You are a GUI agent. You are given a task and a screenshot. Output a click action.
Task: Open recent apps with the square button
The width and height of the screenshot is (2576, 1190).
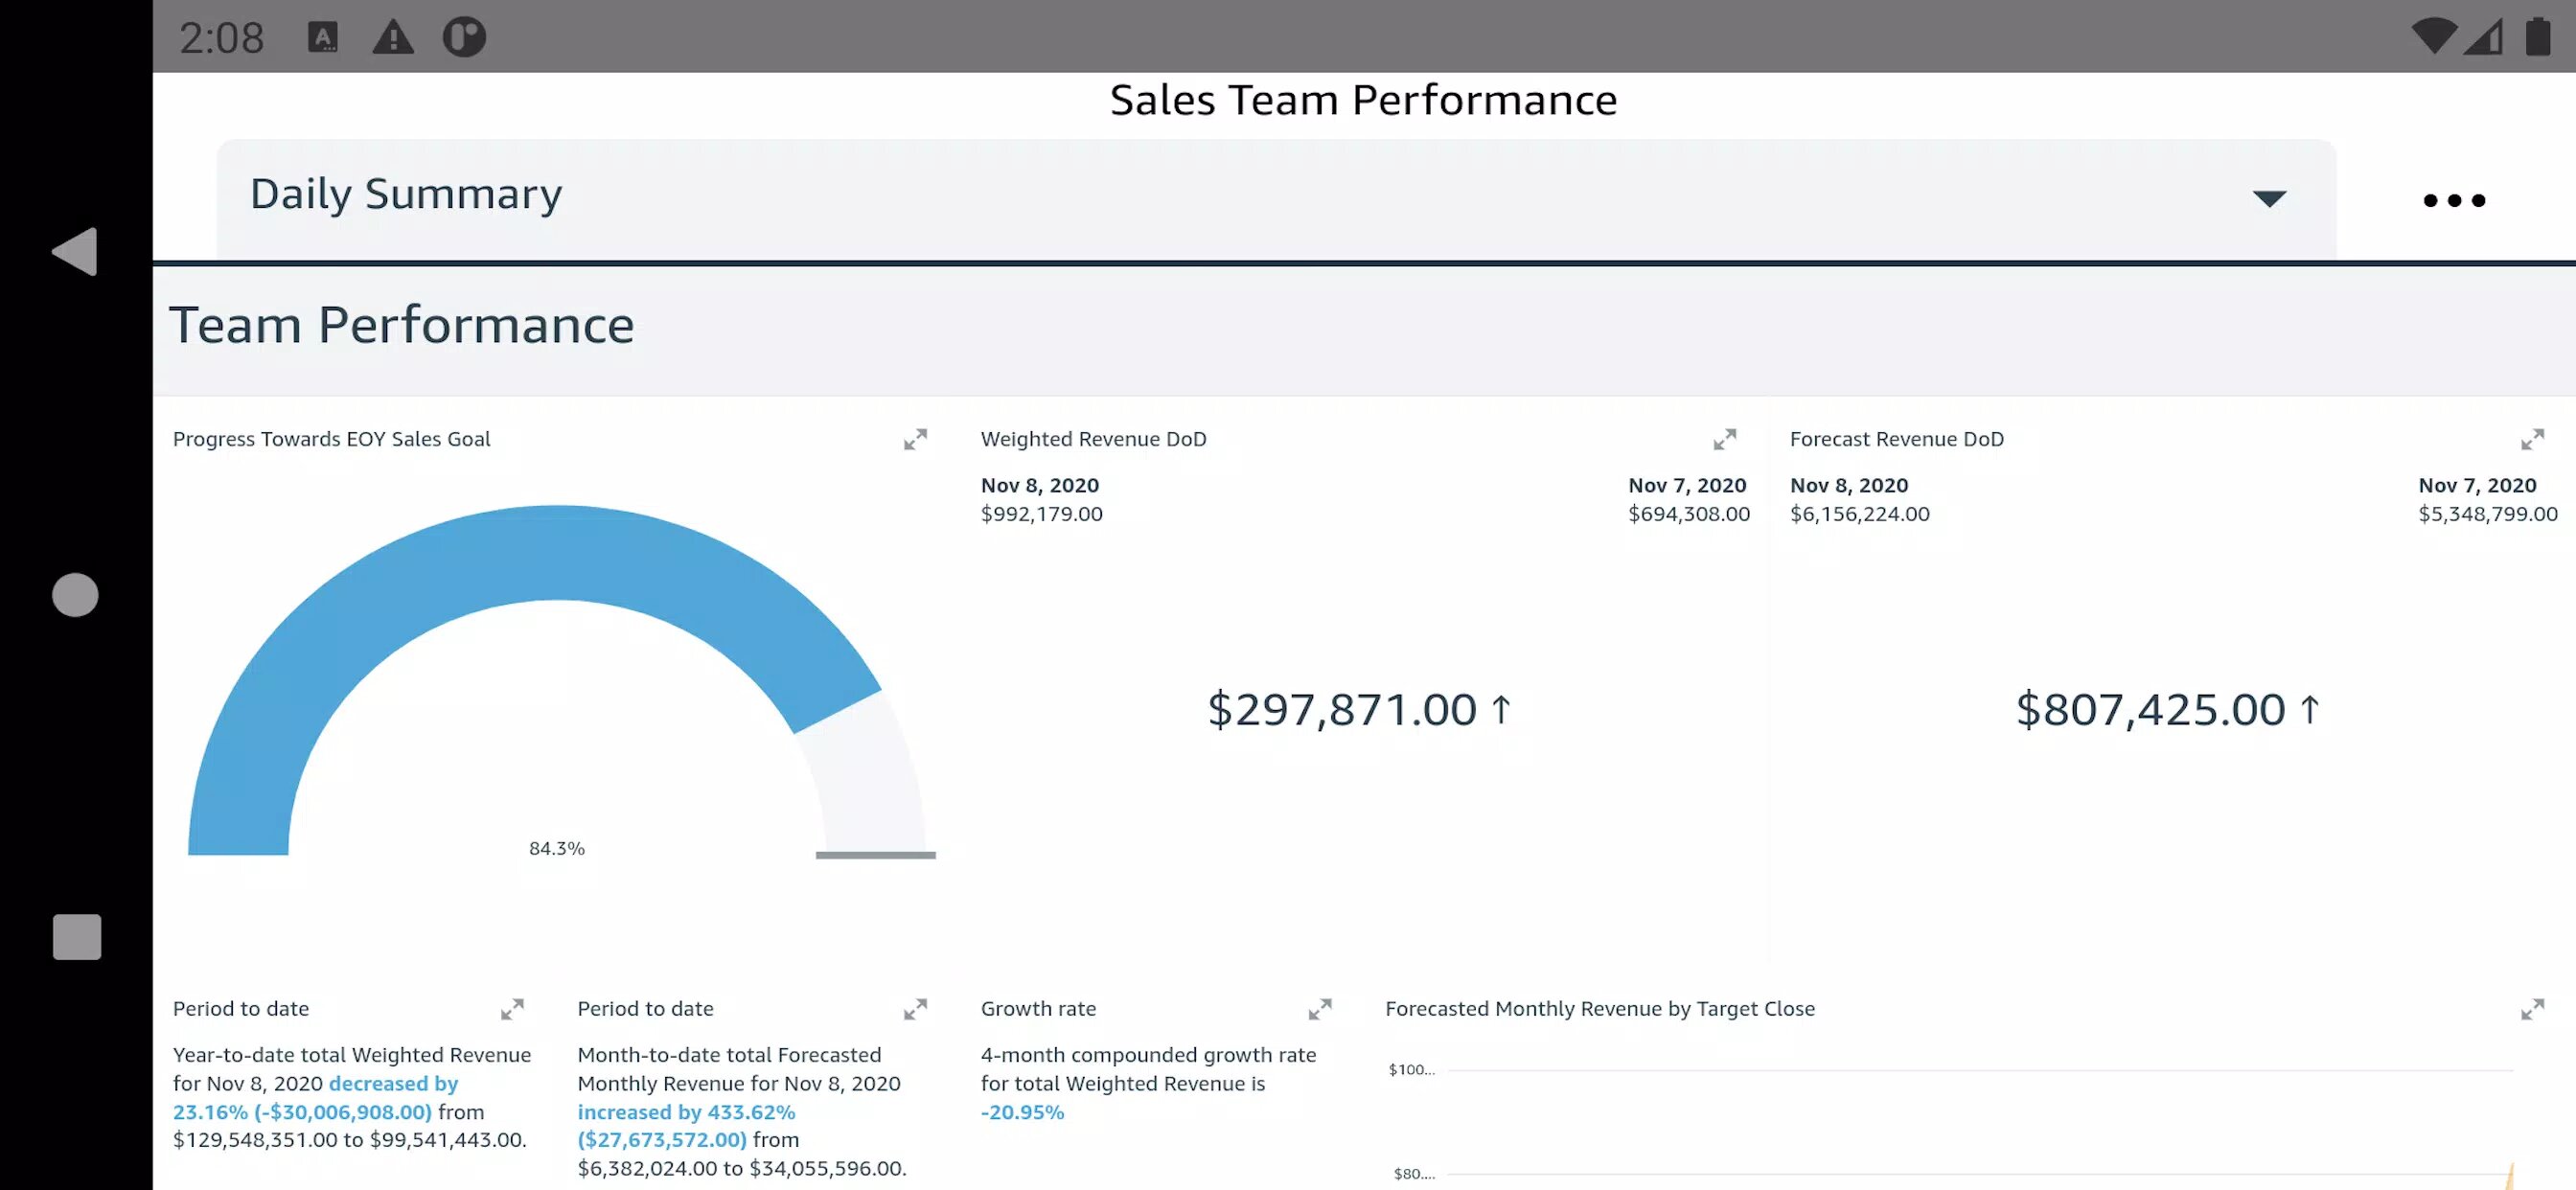pos(77,937)
